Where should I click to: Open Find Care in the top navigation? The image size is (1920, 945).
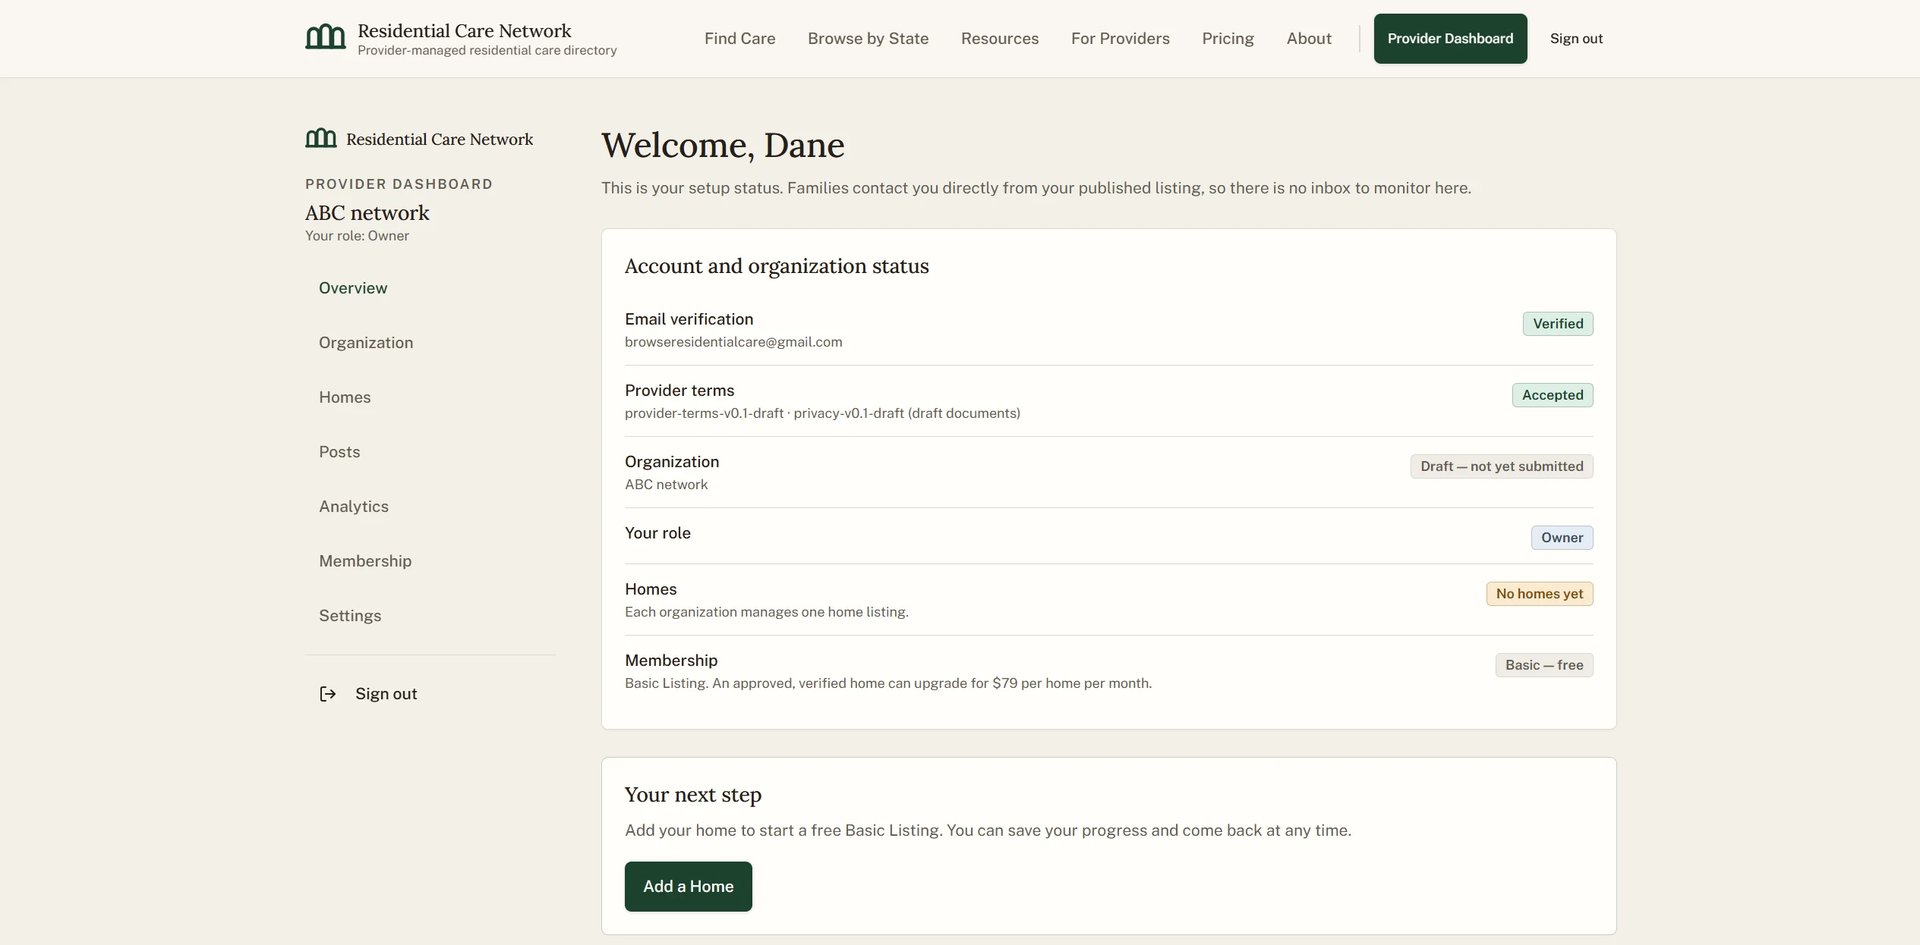pyautogui.click(x=740, y=38)
